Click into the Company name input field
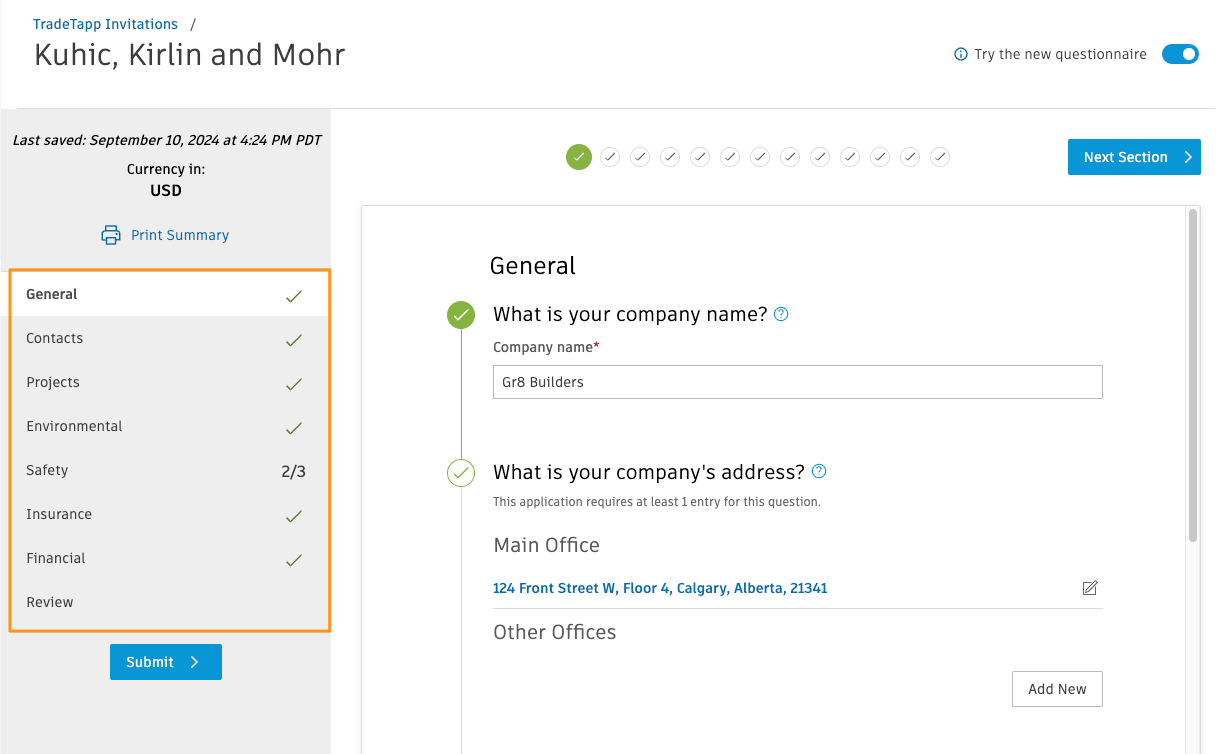 (x=797, y=382)
